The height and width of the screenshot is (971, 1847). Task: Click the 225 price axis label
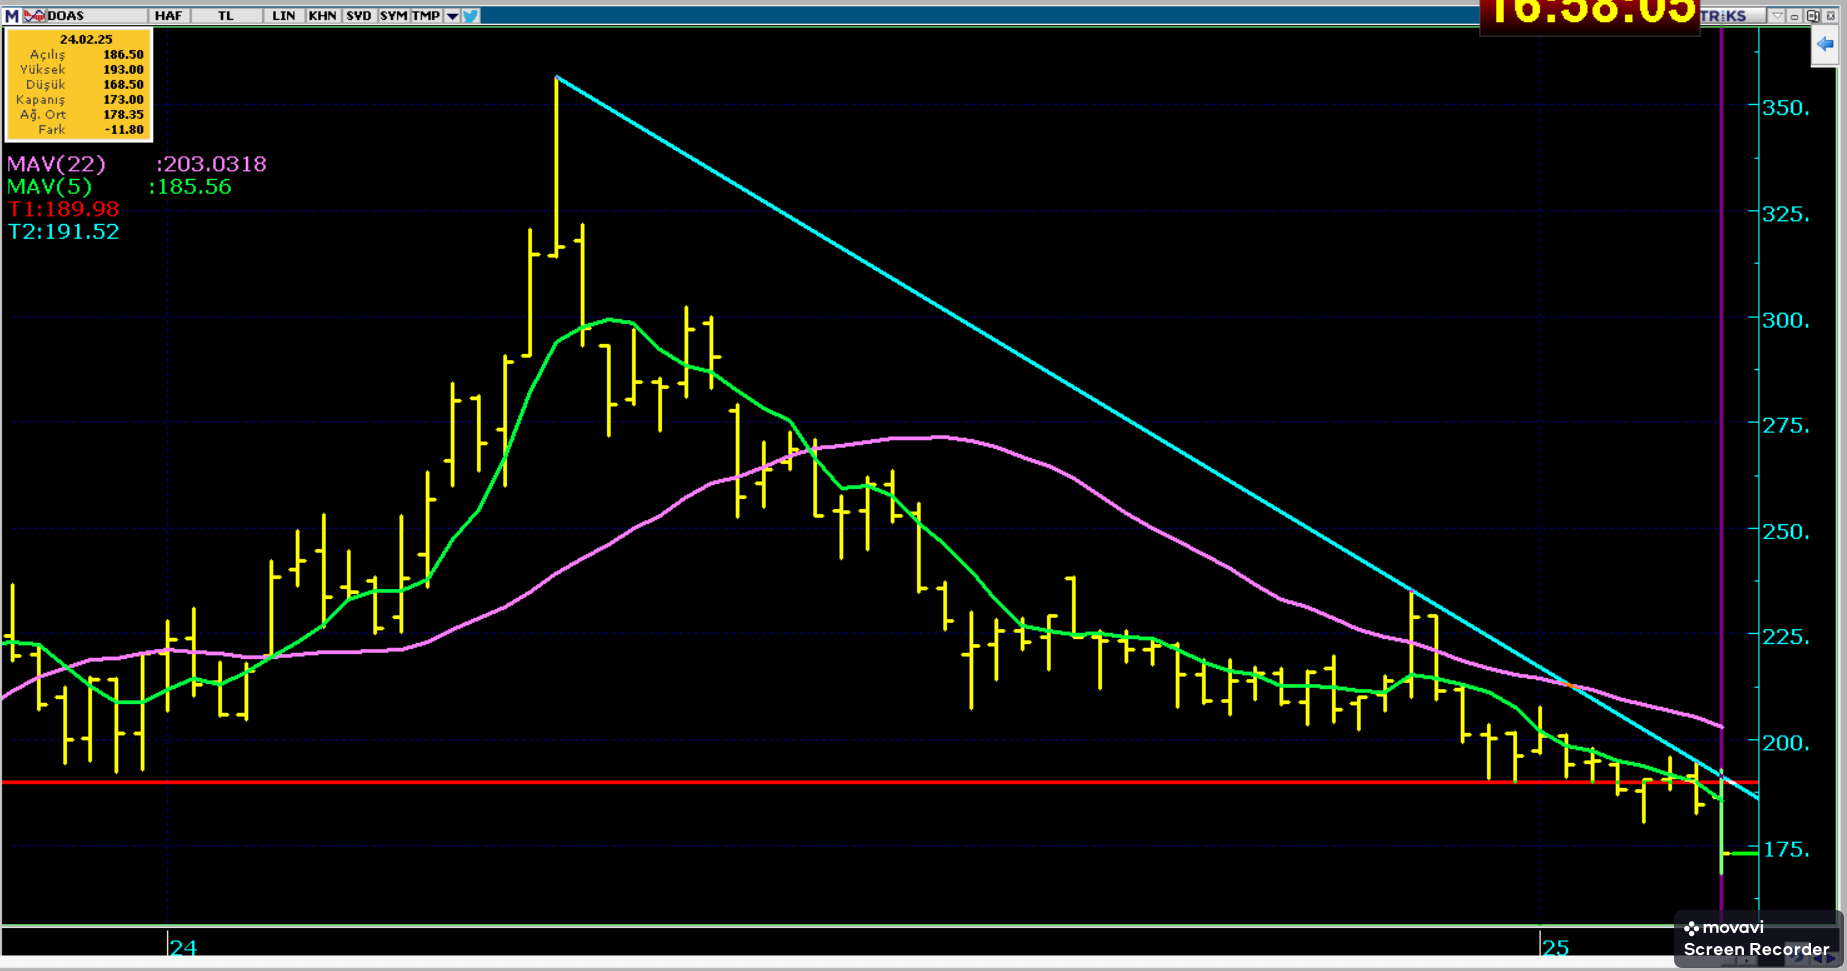click(1785, 637)
